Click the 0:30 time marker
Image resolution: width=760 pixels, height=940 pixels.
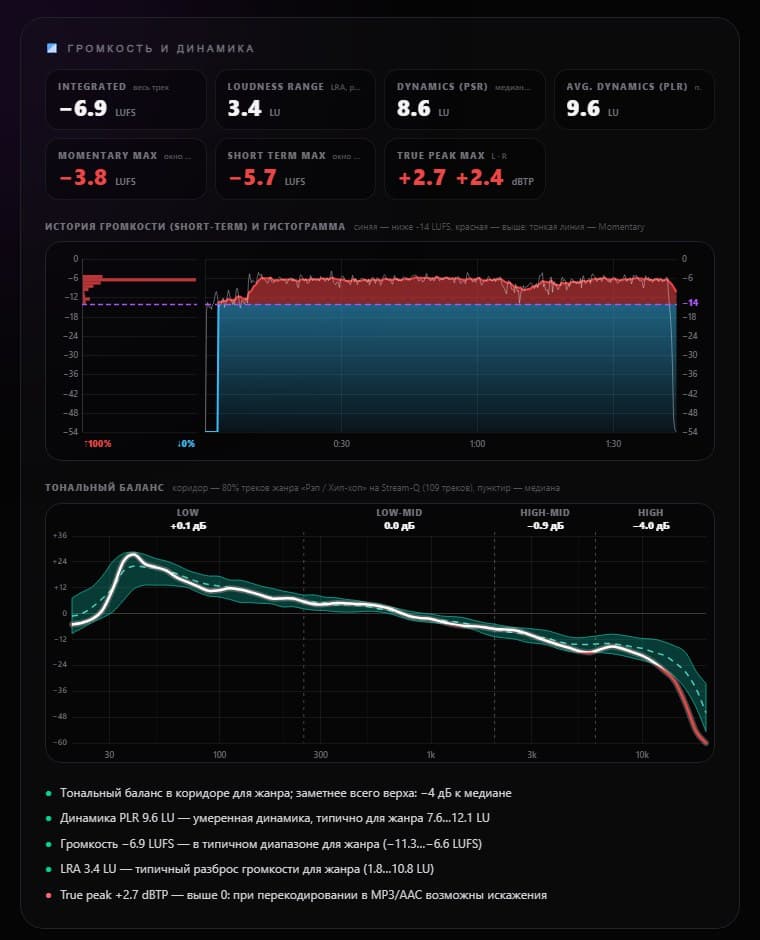tap(342, 444)
